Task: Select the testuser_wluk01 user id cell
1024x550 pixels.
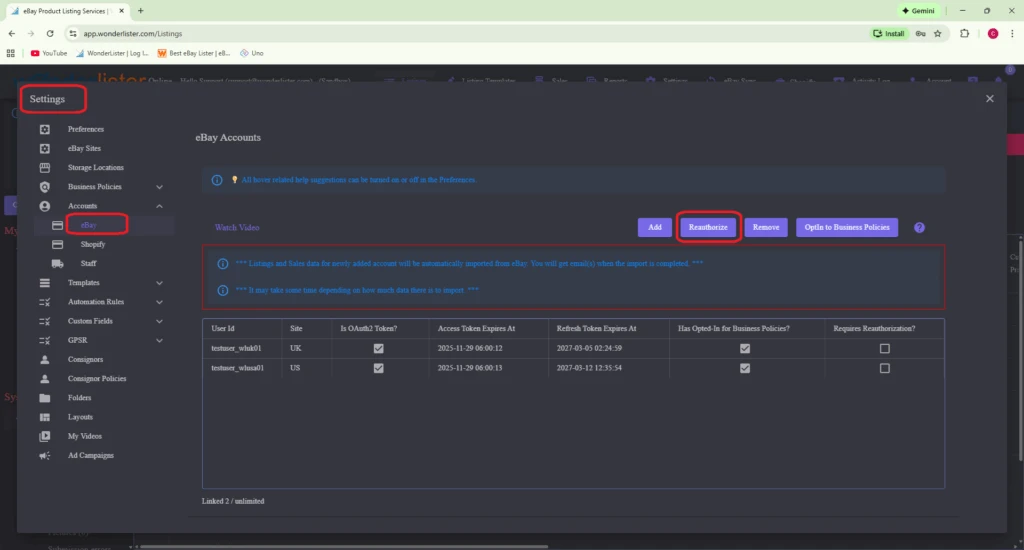Action: pos(242,348)
